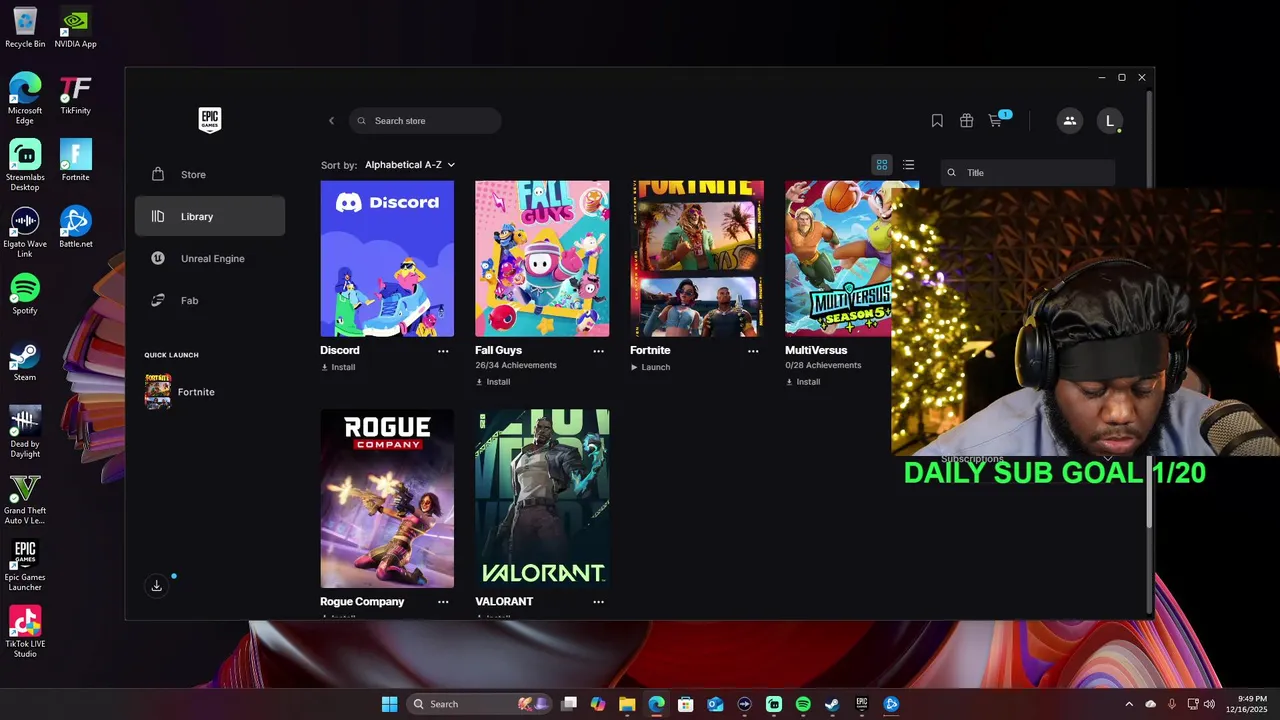Open Spotify desktop icon
1280x720 pixels.
pos(25,294)
